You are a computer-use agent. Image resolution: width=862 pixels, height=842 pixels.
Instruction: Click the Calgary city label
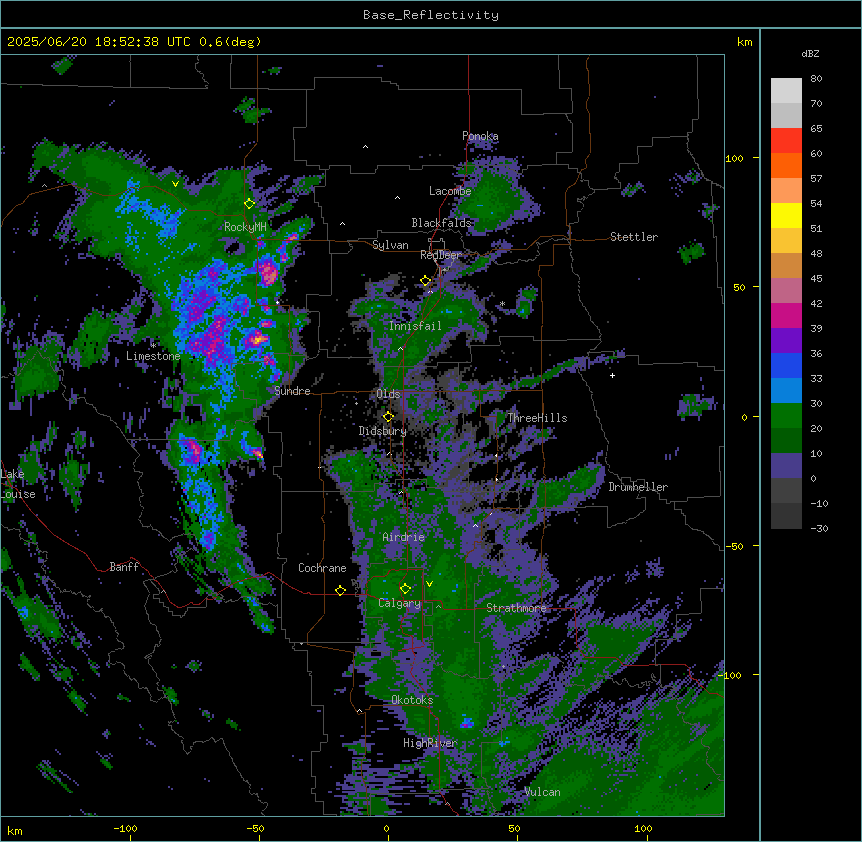click(399, 603)
